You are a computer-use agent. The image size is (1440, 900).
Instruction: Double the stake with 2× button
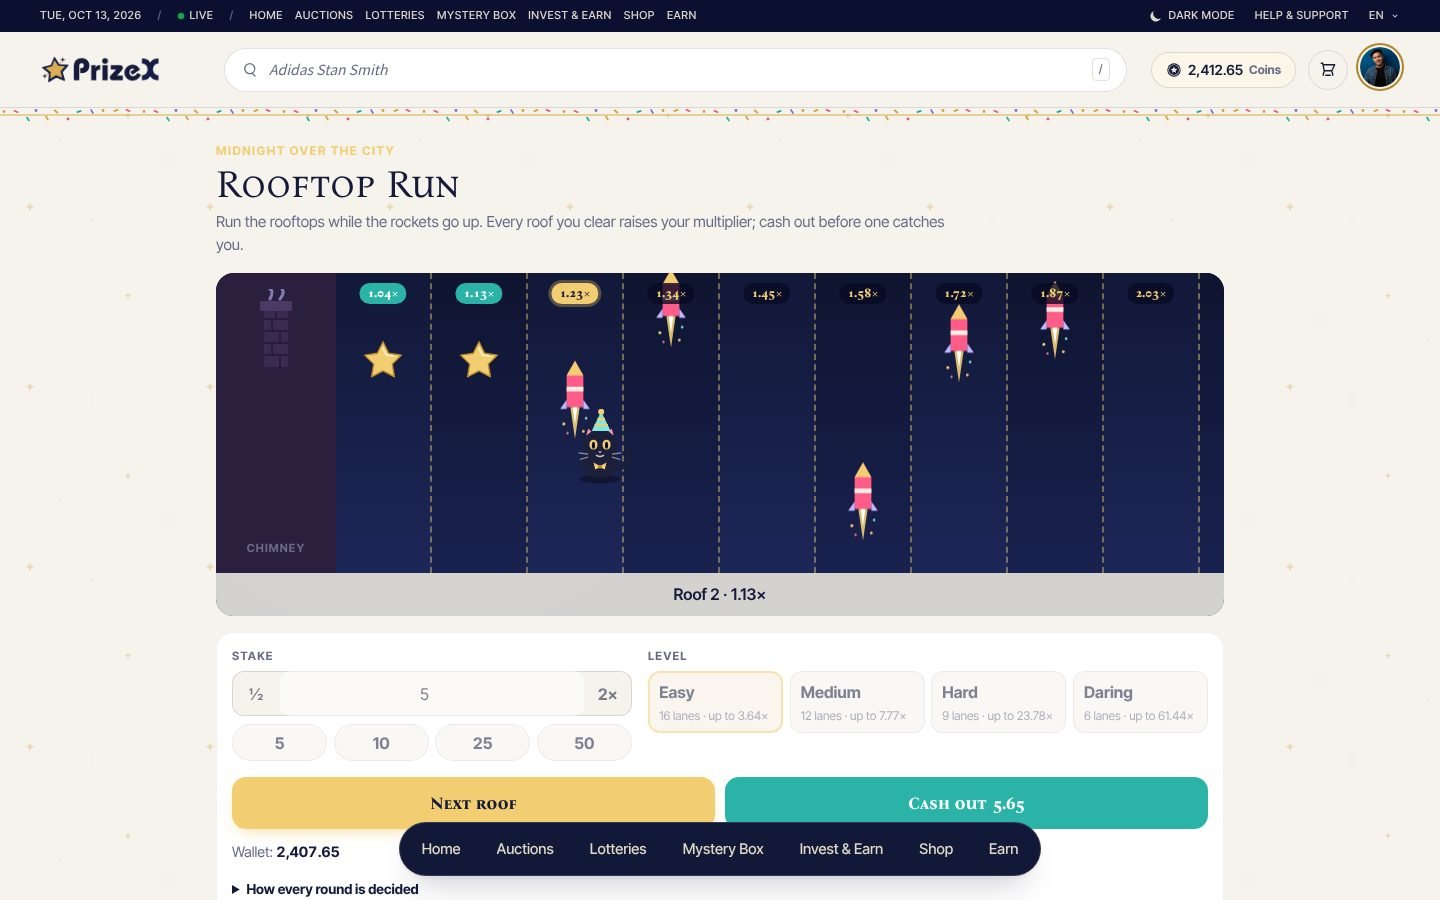pyautogui.click(x=607, y=694)
